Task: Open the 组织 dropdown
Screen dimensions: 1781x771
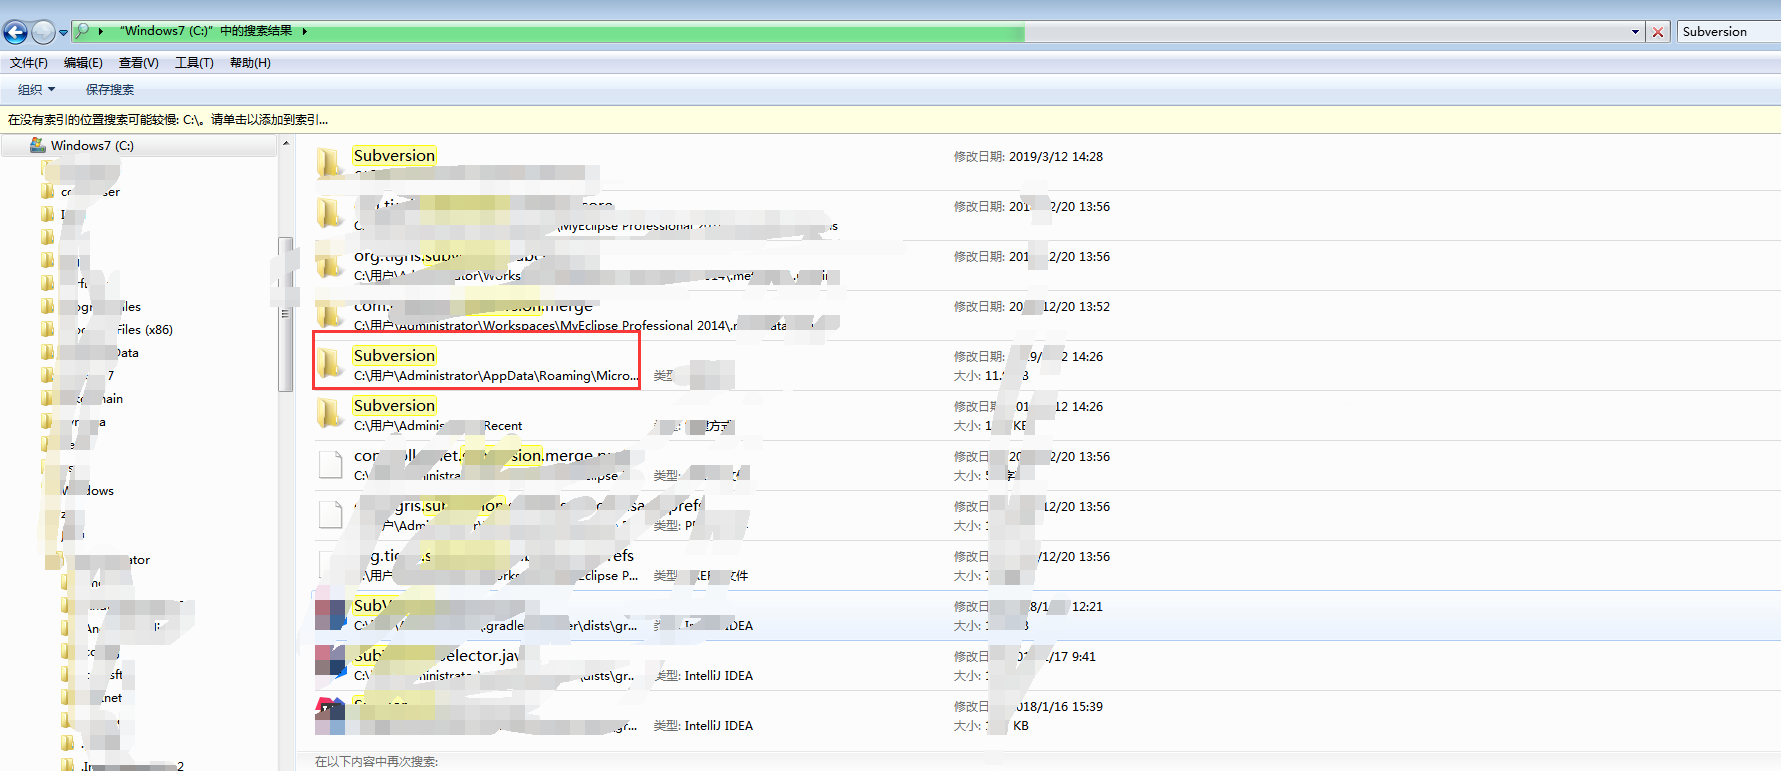Action: pyautogui.click(x=36, y=89)
